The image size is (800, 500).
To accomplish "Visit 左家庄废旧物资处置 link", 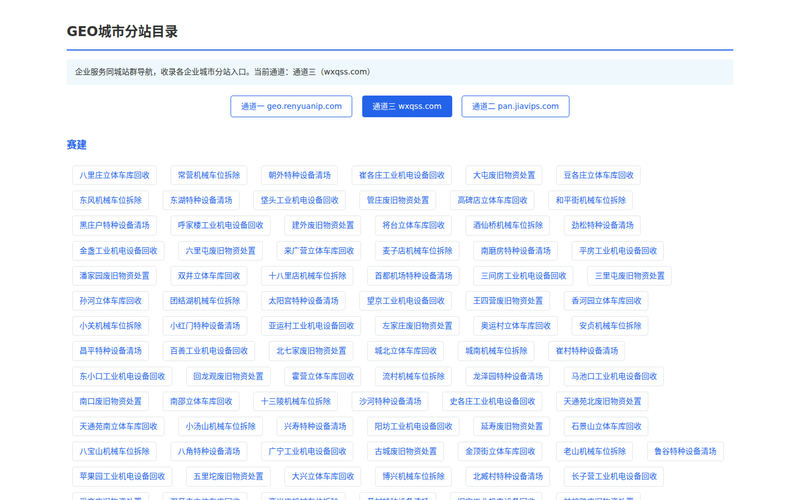I will pos(417,326).
